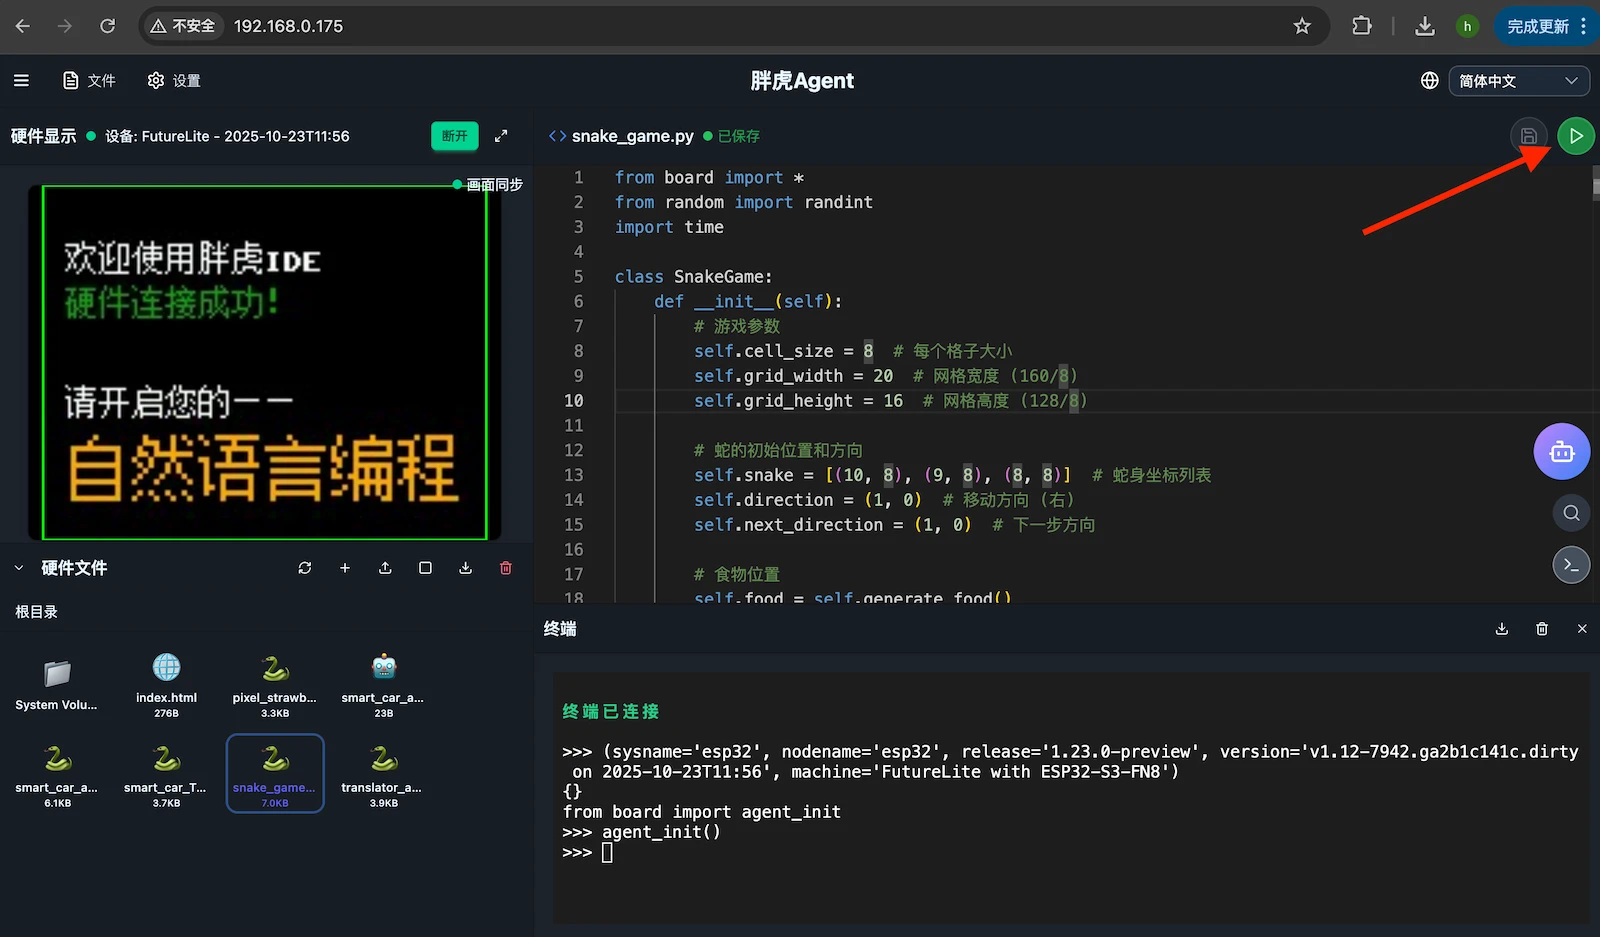Collapse the 硬件文件 panel chevron
Image resolution: width=1600 pixels, height=937 pixels.
[18, 567]
